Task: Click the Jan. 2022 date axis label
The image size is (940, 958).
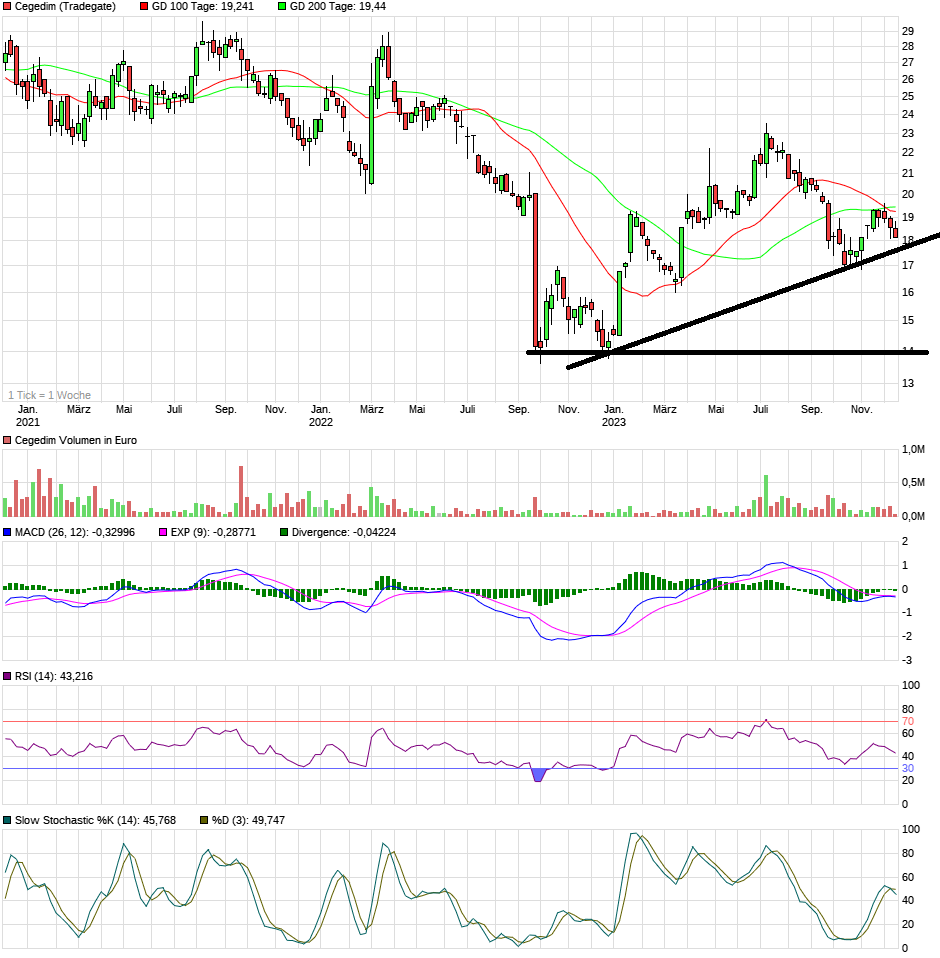Action: [x=321, y=415]
